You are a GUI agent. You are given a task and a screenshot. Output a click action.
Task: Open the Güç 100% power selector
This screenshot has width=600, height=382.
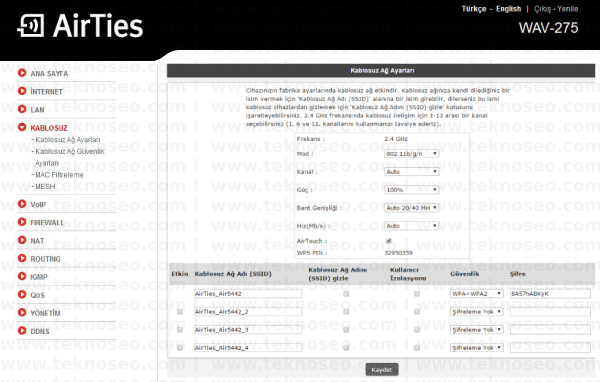[411, 189]
